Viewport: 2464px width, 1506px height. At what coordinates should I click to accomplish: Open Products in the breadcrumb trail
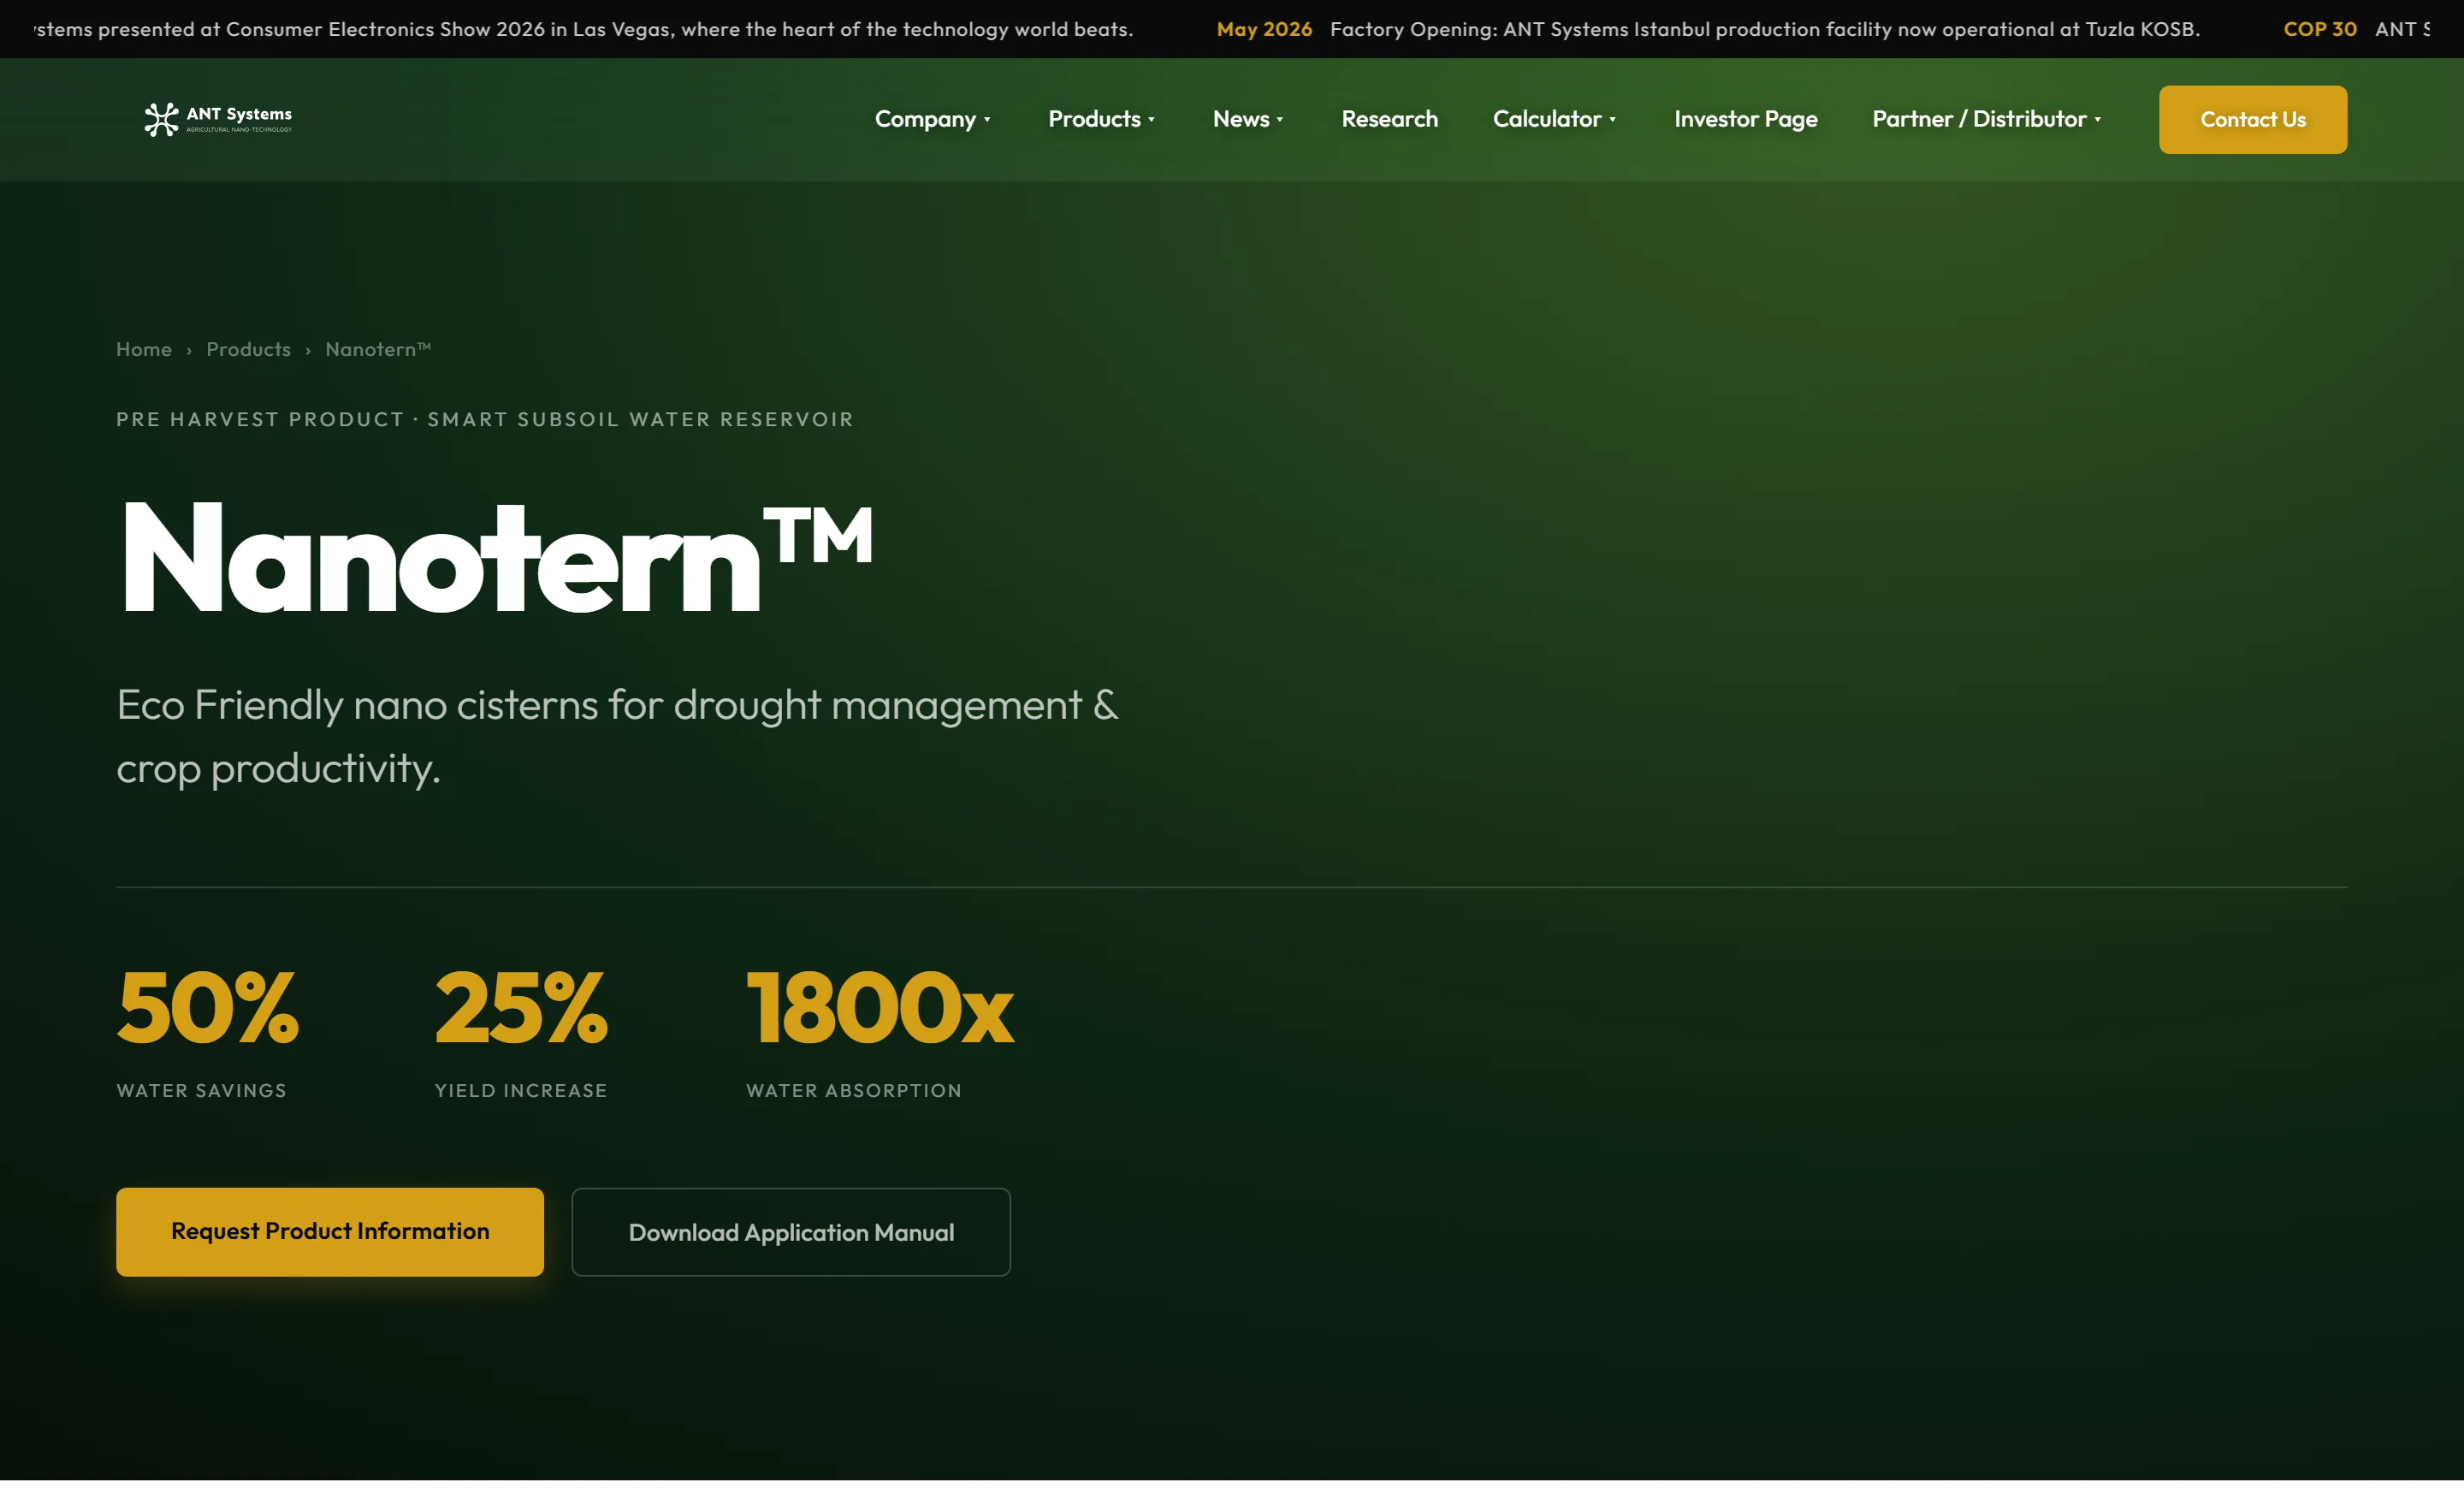(x=249, y=349)
